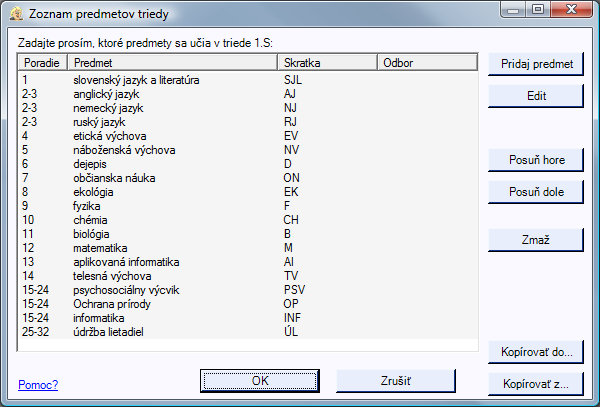Open Kopírovať z... copy dialog
The height and width of the screenshot is (407, 600).
tap(536, 384)
